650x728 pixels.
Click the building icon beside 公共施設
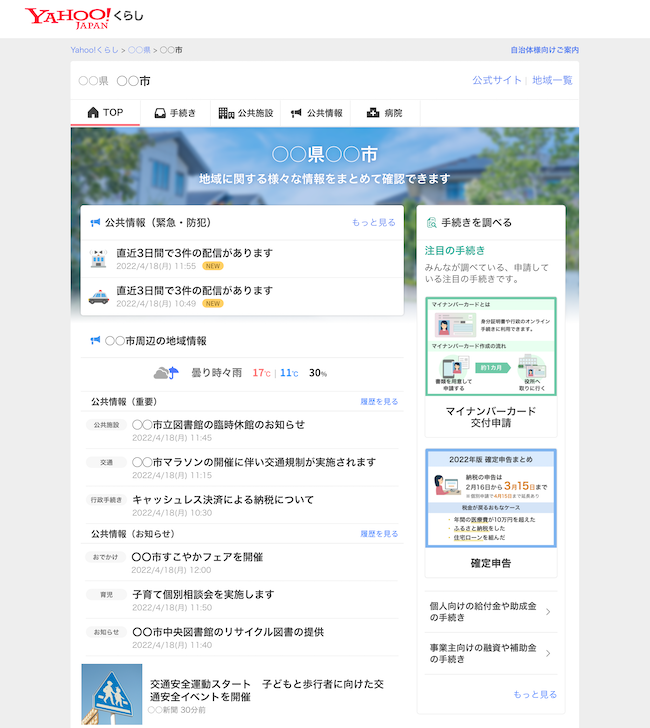tap(226, 113)
